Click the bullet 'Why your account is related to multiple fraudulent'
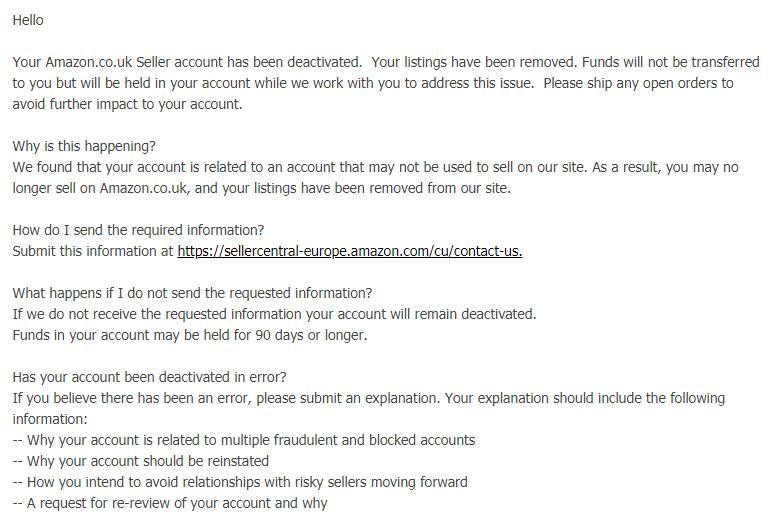 (244, 440)
